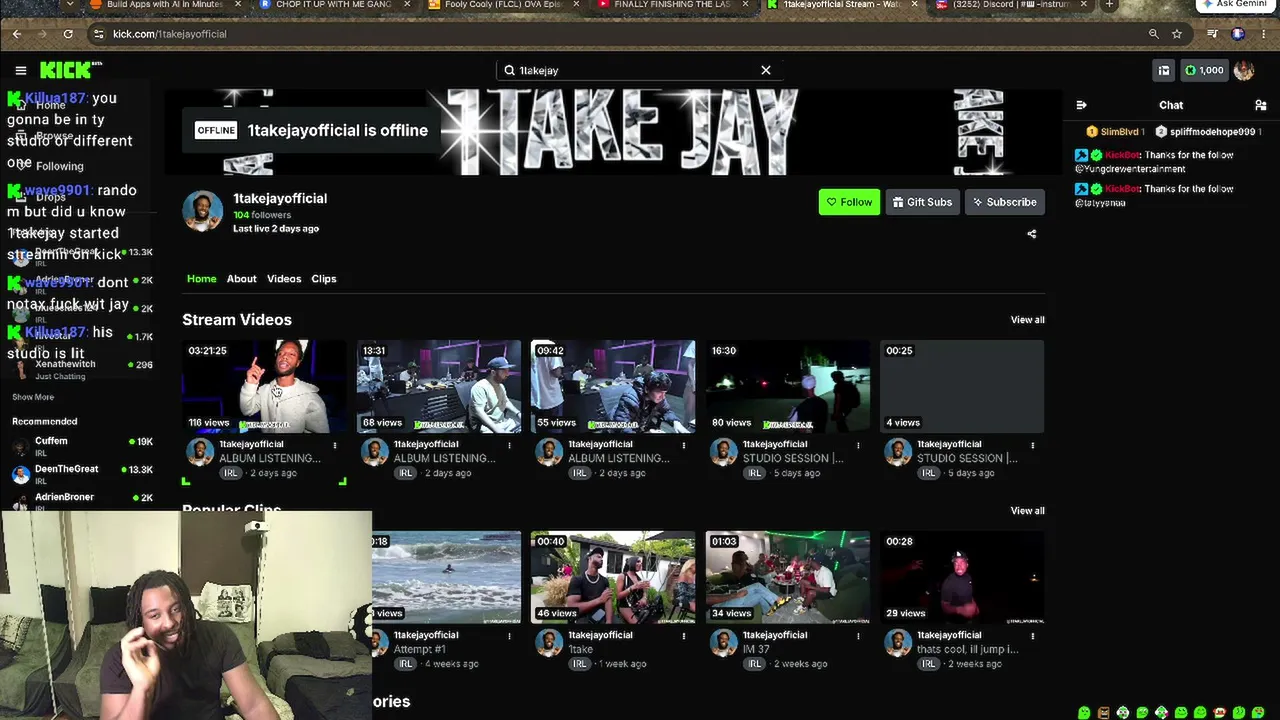Switch to FINALLY FINISHING YouTube tab
This screenshot has height=720, width=1280.
(x=672, y=5)
